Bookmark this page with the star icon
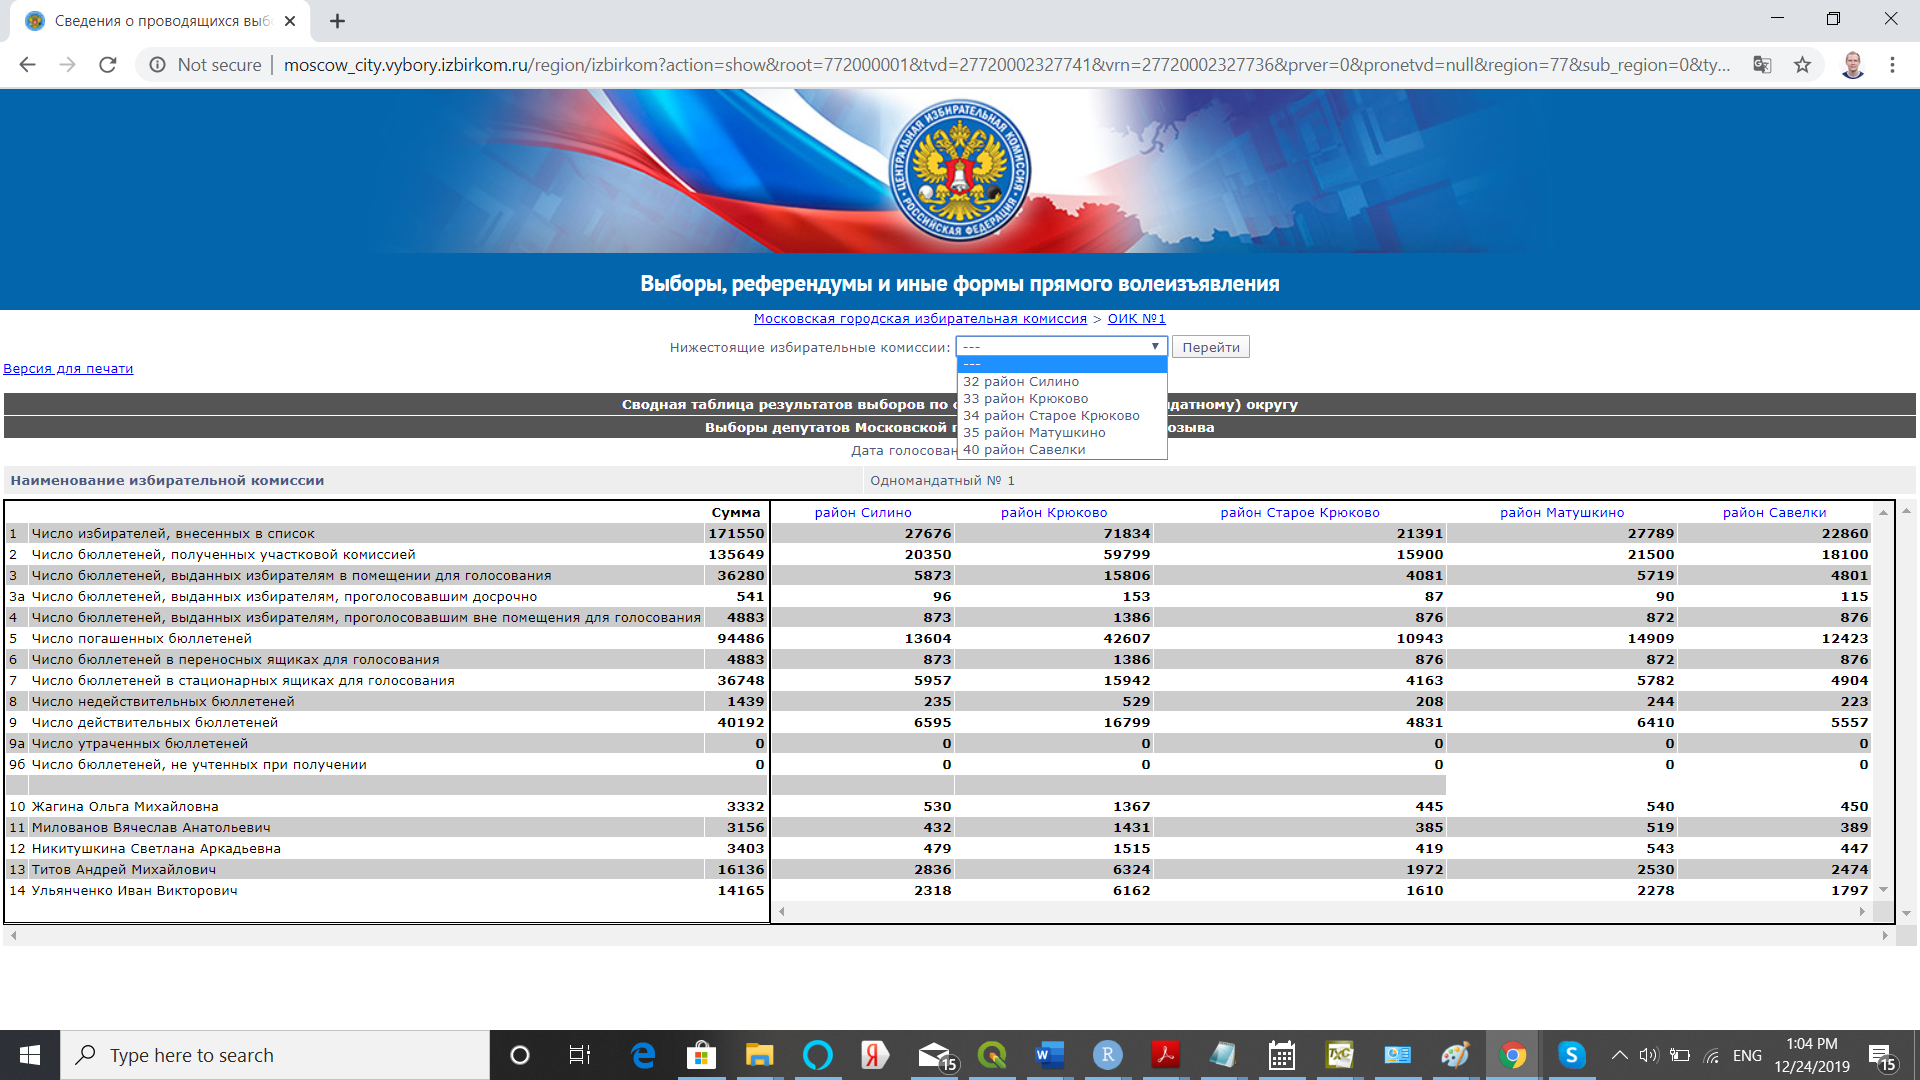 [1802, 65]
